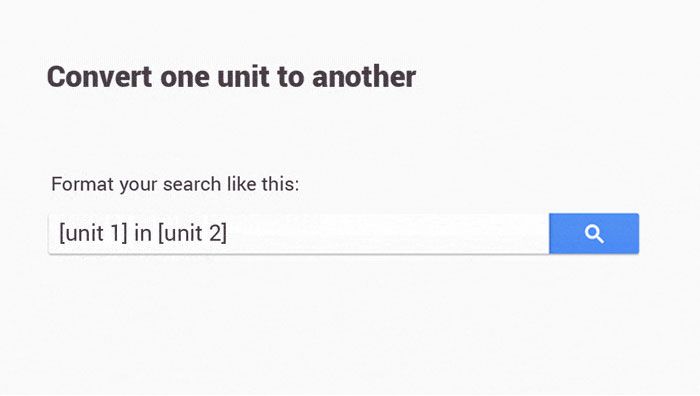Click the 'Format your search like this:' label
700x396 pixels.
(175, 184)
